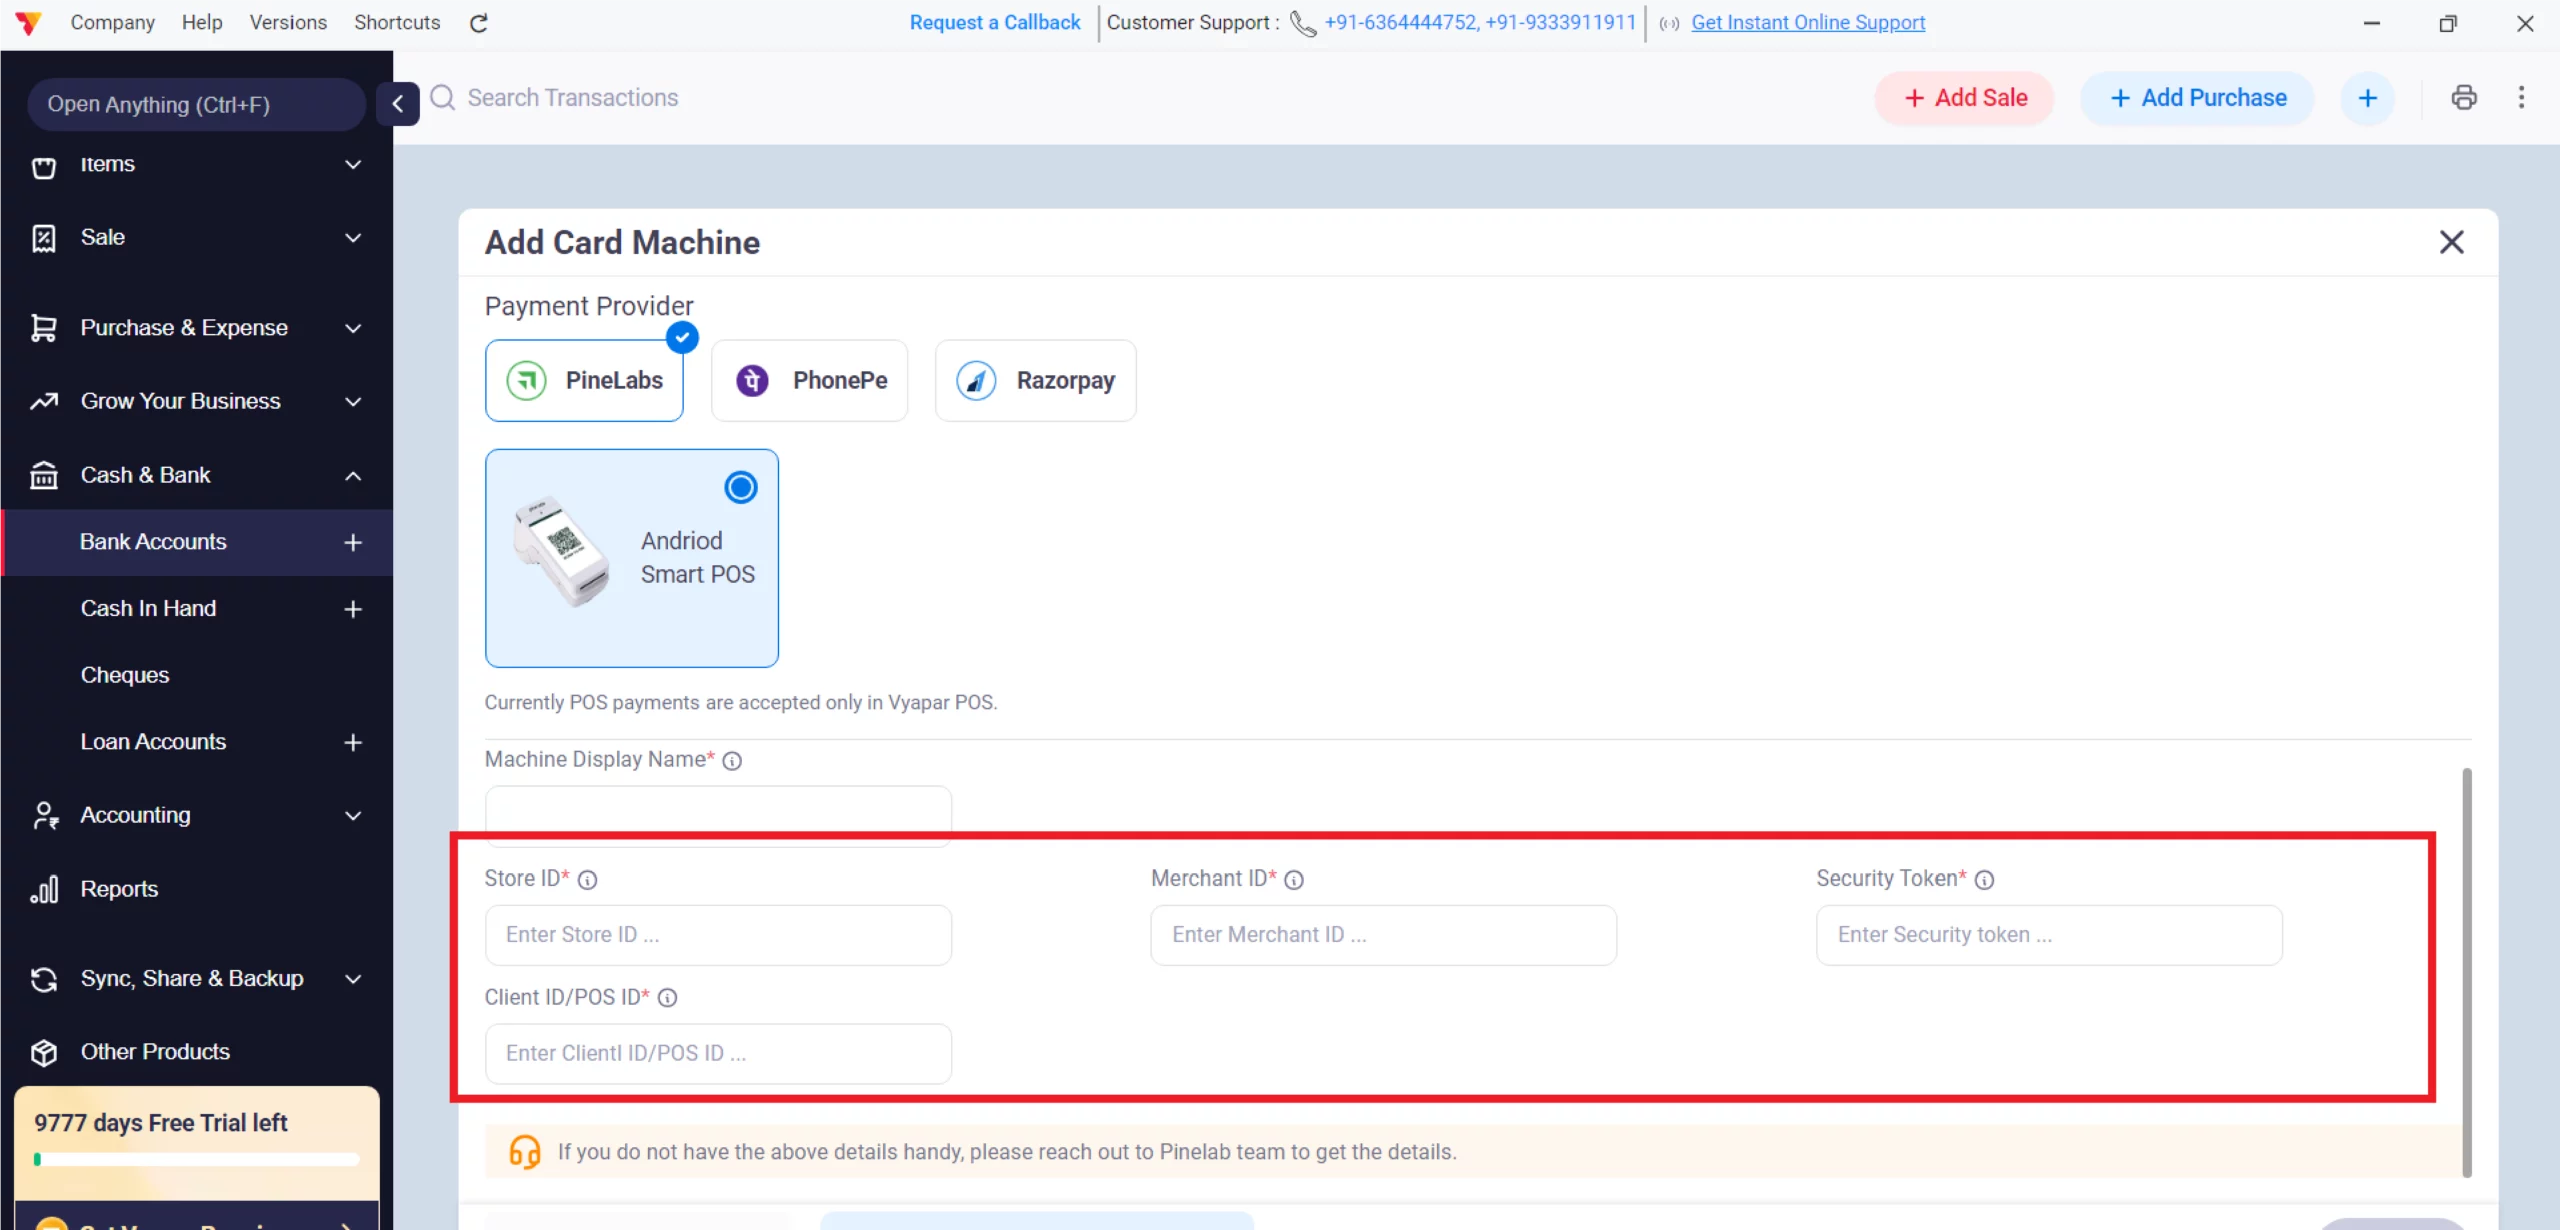Viewport: 2560px width, 1230px height.
Task: Click the support phone numbers link
Action: point(1480,22)
